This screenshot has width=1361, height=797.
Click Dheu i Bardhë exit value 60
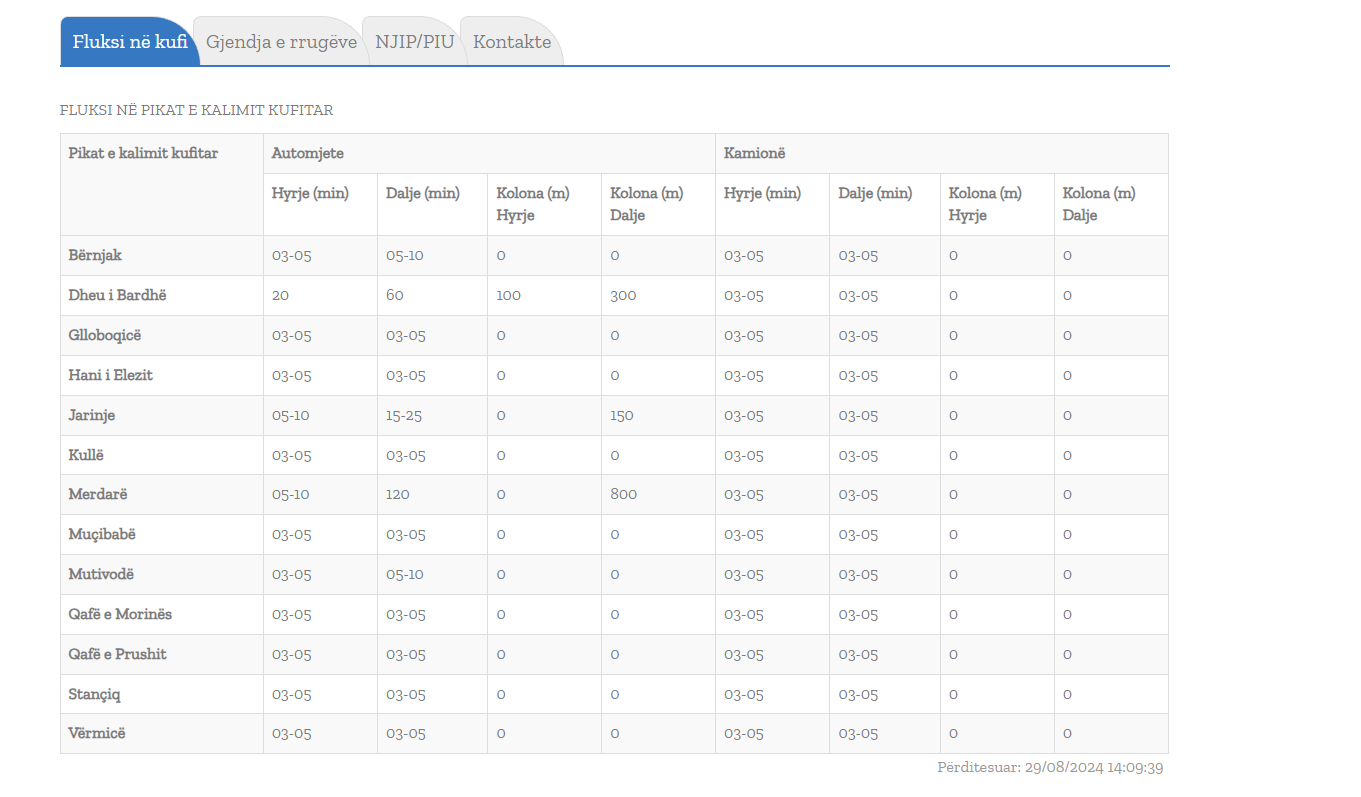395,295
